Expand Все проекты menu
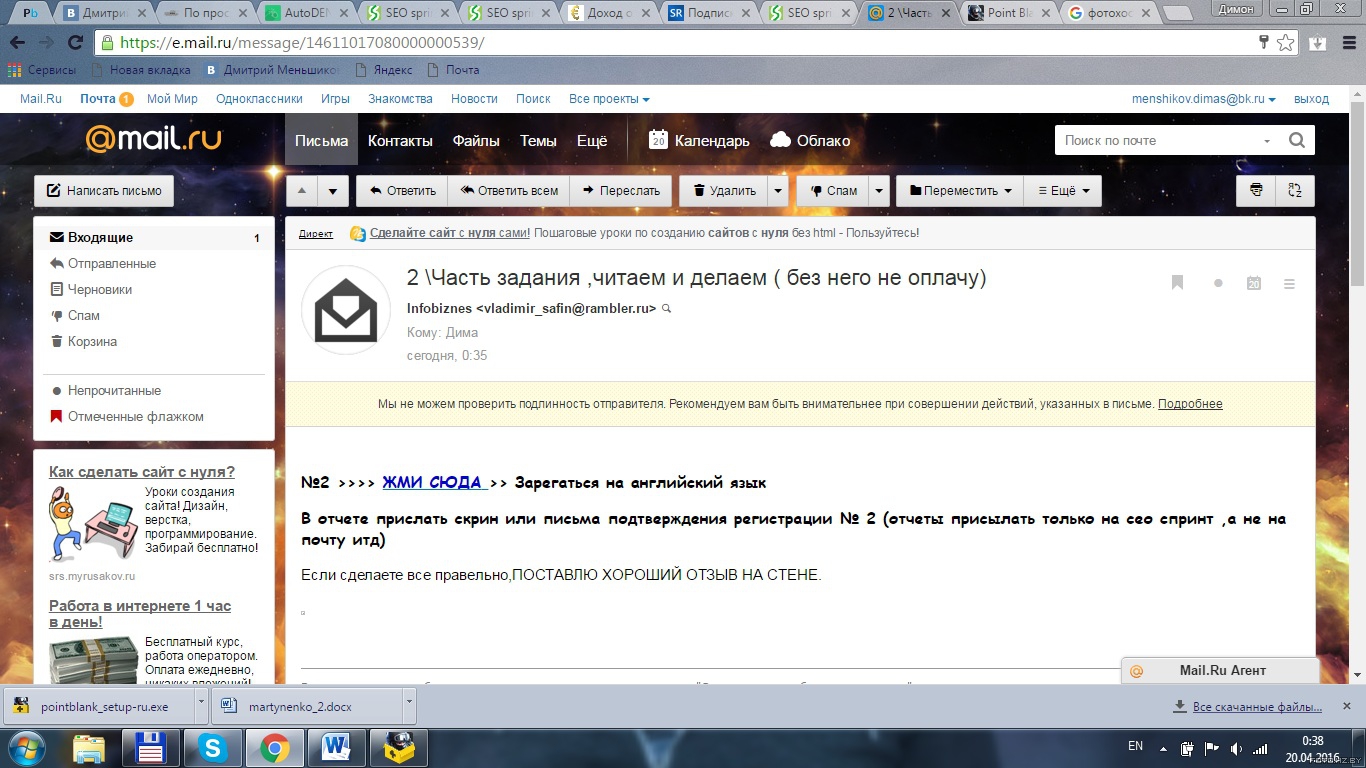 (609, 99)
